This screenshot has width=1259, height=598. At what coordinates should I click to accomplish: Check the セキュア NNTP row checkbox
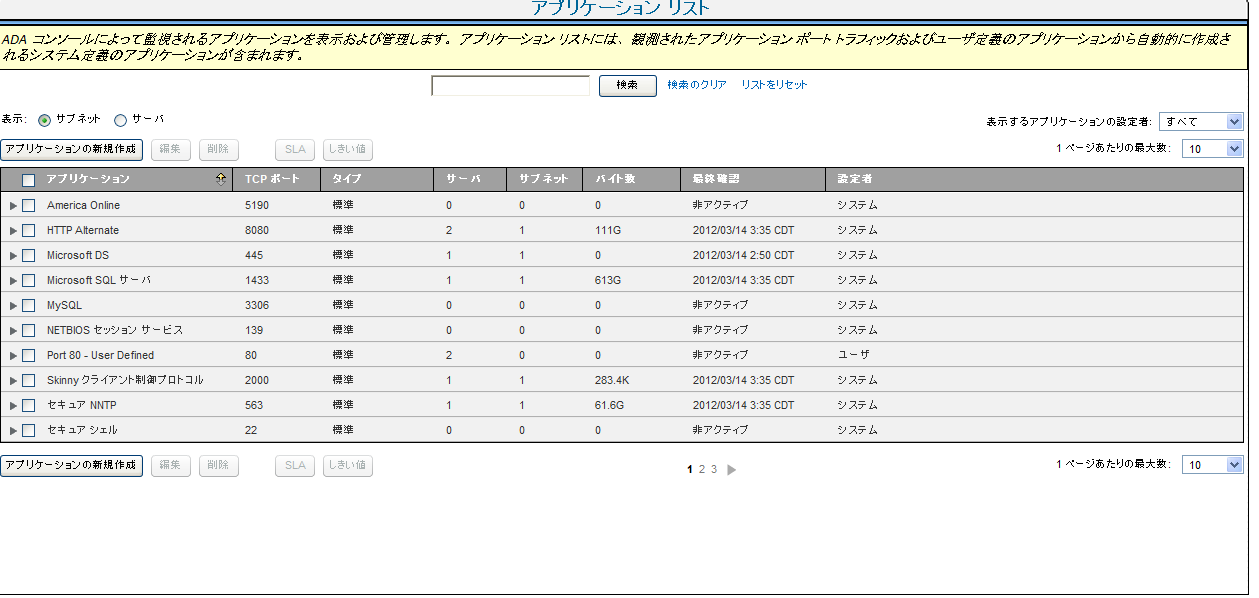click(x=28, y=405)
